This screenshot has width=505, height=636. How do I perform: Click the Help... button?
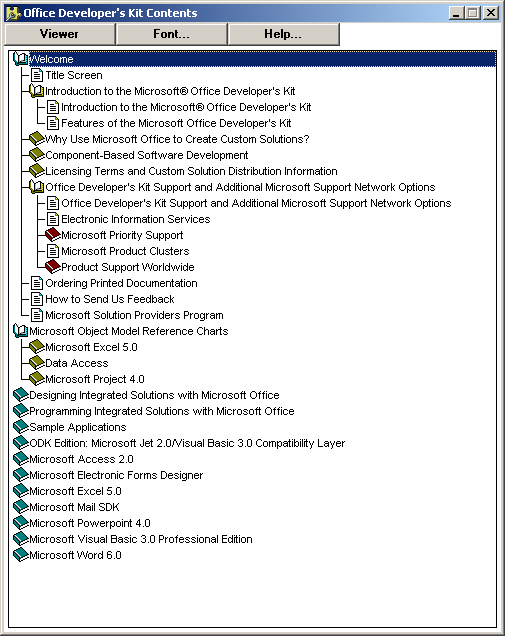coord(284,34)
